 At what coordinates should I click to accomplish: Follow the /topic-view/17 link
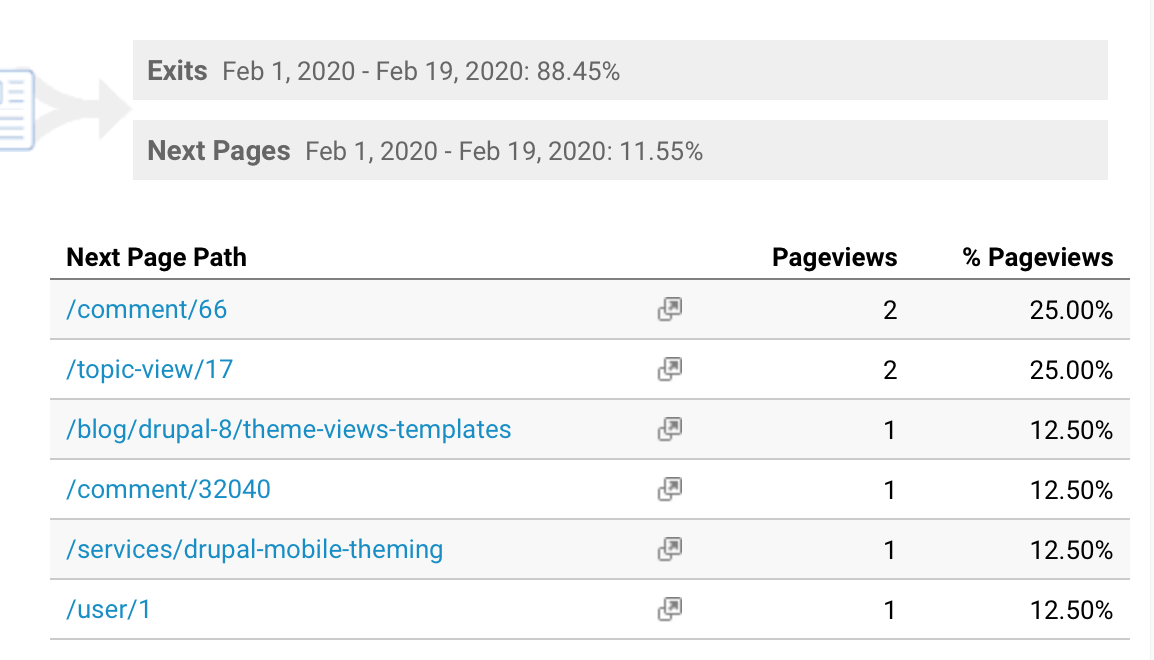149,369
